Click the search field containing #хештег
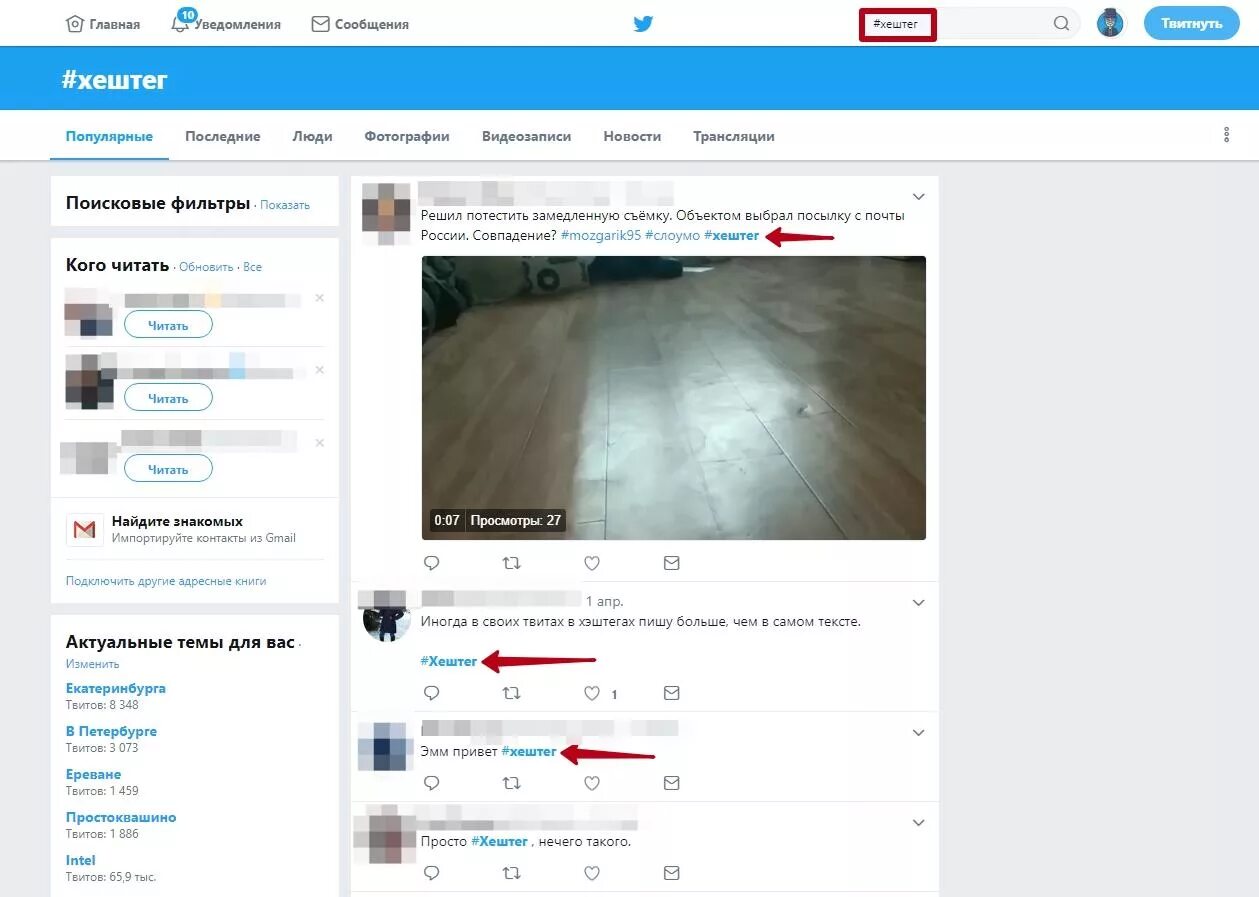This screenshot has width=1259, height=897. (x=970, y=24)
